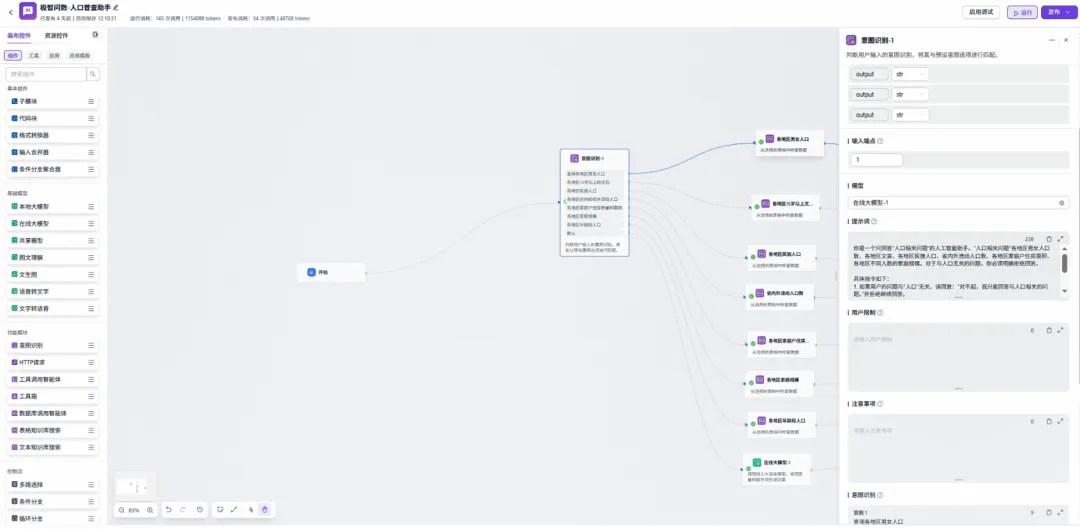
Task: Select 语音转文字 component in the sidebar
Action: tap(52, 291)
